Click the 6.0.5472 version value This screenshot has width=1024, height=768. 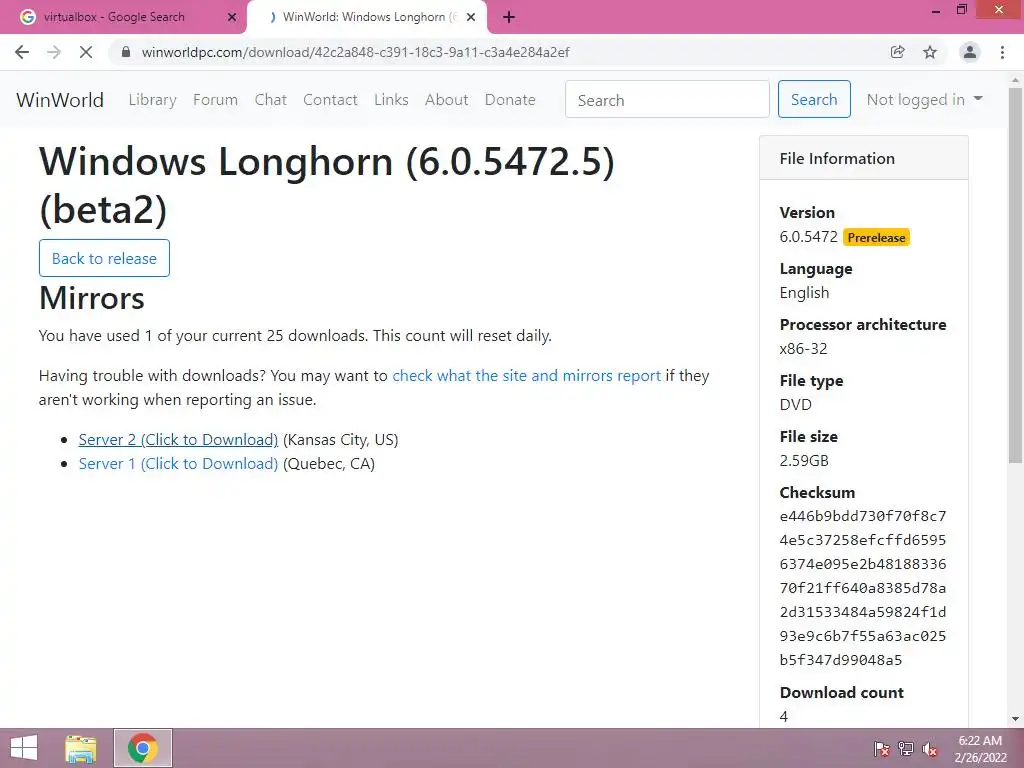808,237
